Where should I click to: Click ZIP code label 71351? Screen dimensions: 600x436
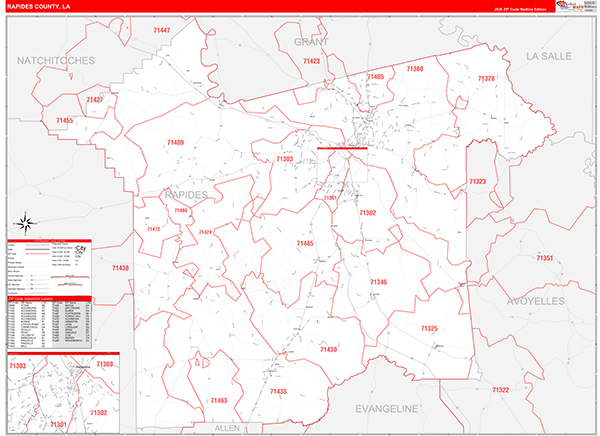point(545,258)
